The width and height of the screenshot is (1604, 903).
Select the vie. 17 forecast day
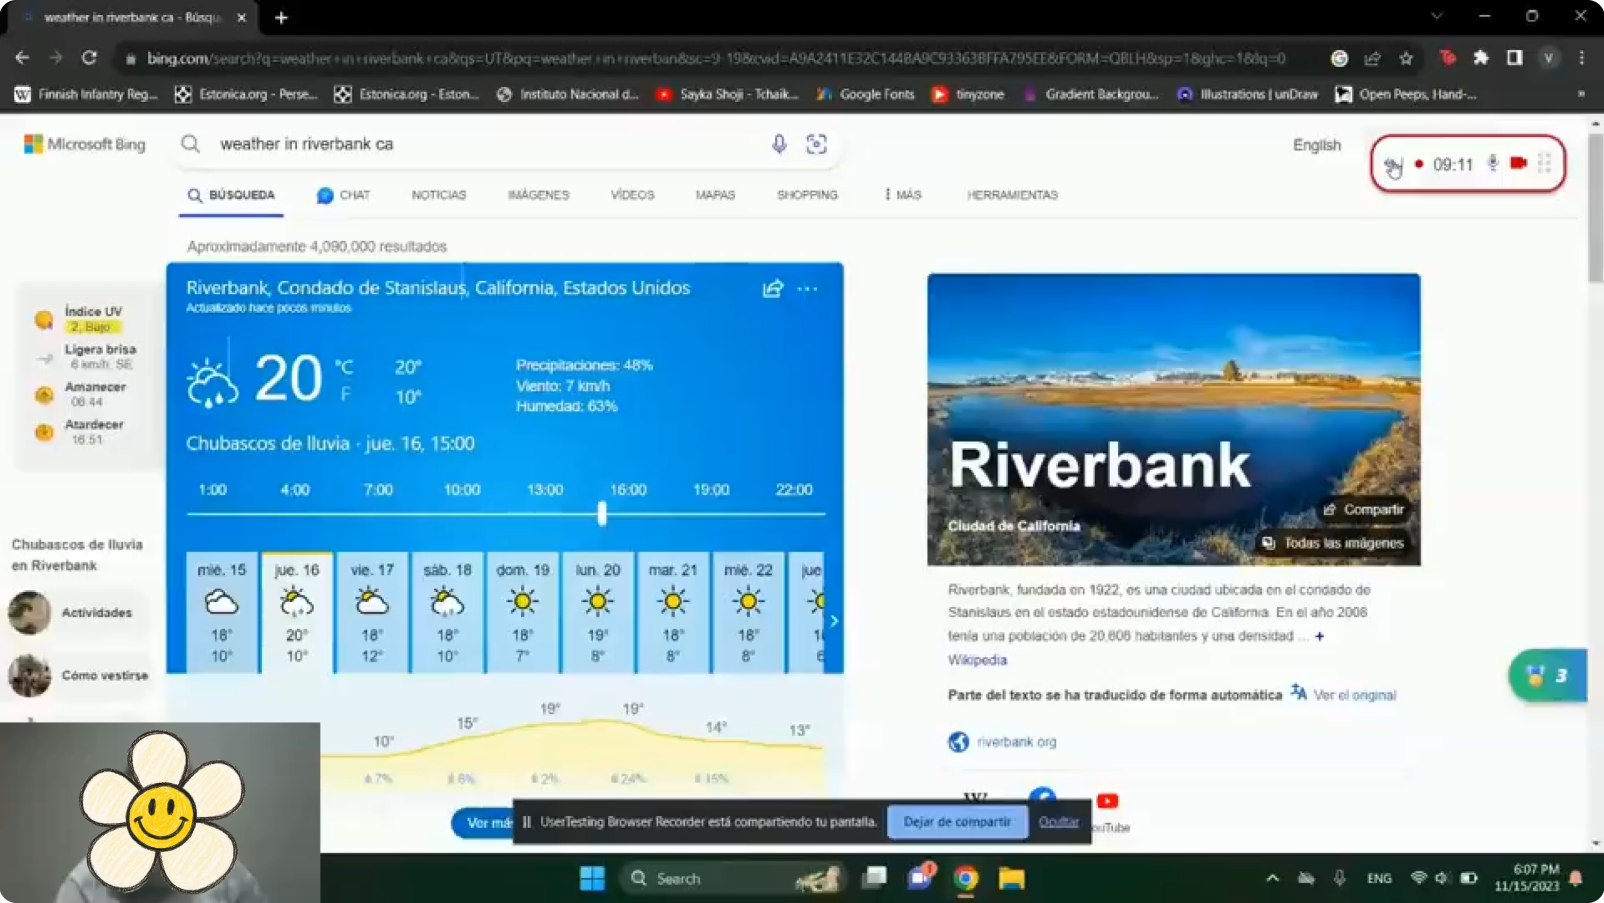[372, 611]
